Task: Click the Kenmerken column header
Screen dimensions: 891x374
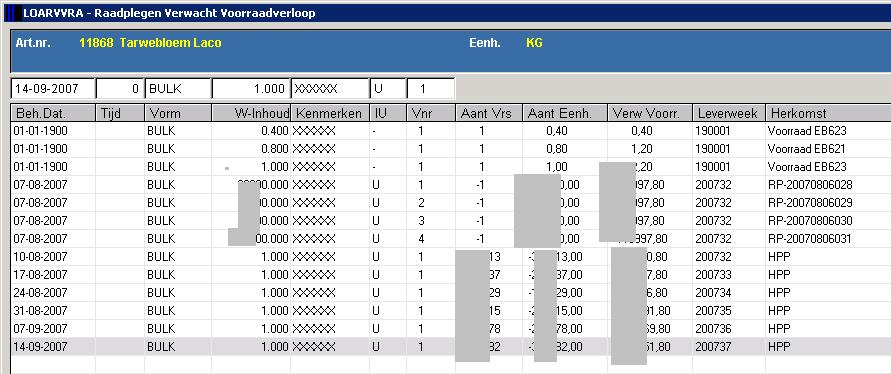Action: [x=330, y=113]
